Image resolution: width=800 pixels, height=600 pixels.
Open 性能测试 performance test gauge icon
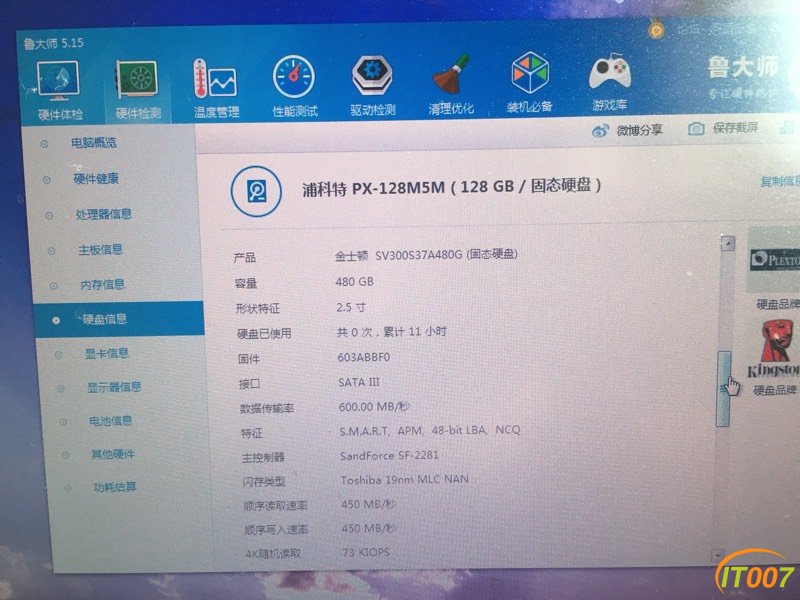pos(293,77)
